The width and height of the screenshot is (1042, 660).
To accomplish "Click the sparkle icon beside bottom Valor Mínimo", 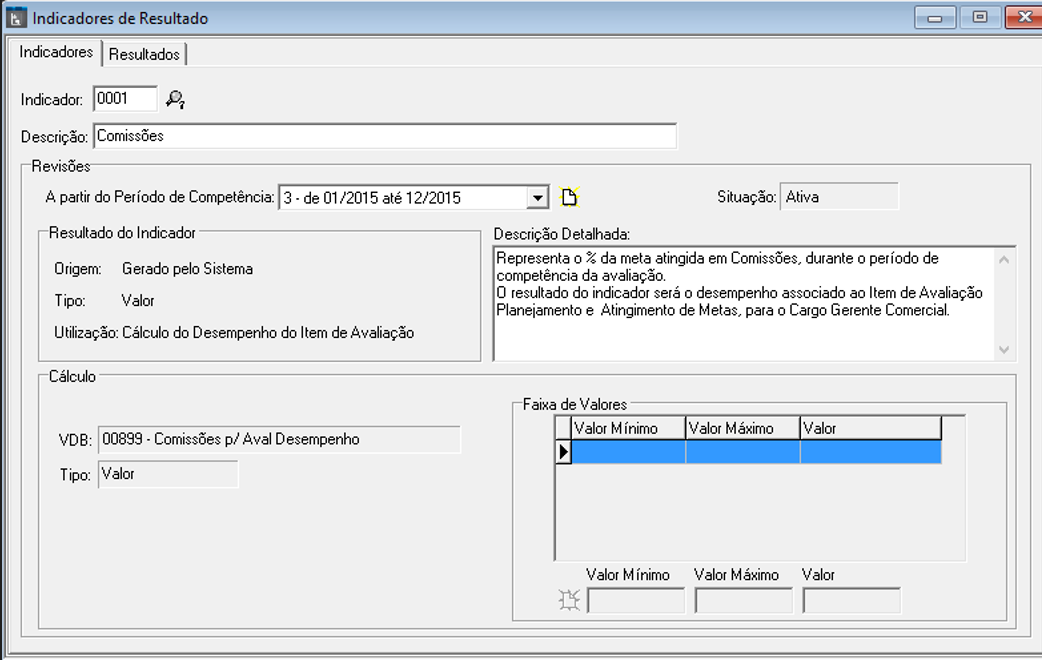I will [x=569, y=600].
